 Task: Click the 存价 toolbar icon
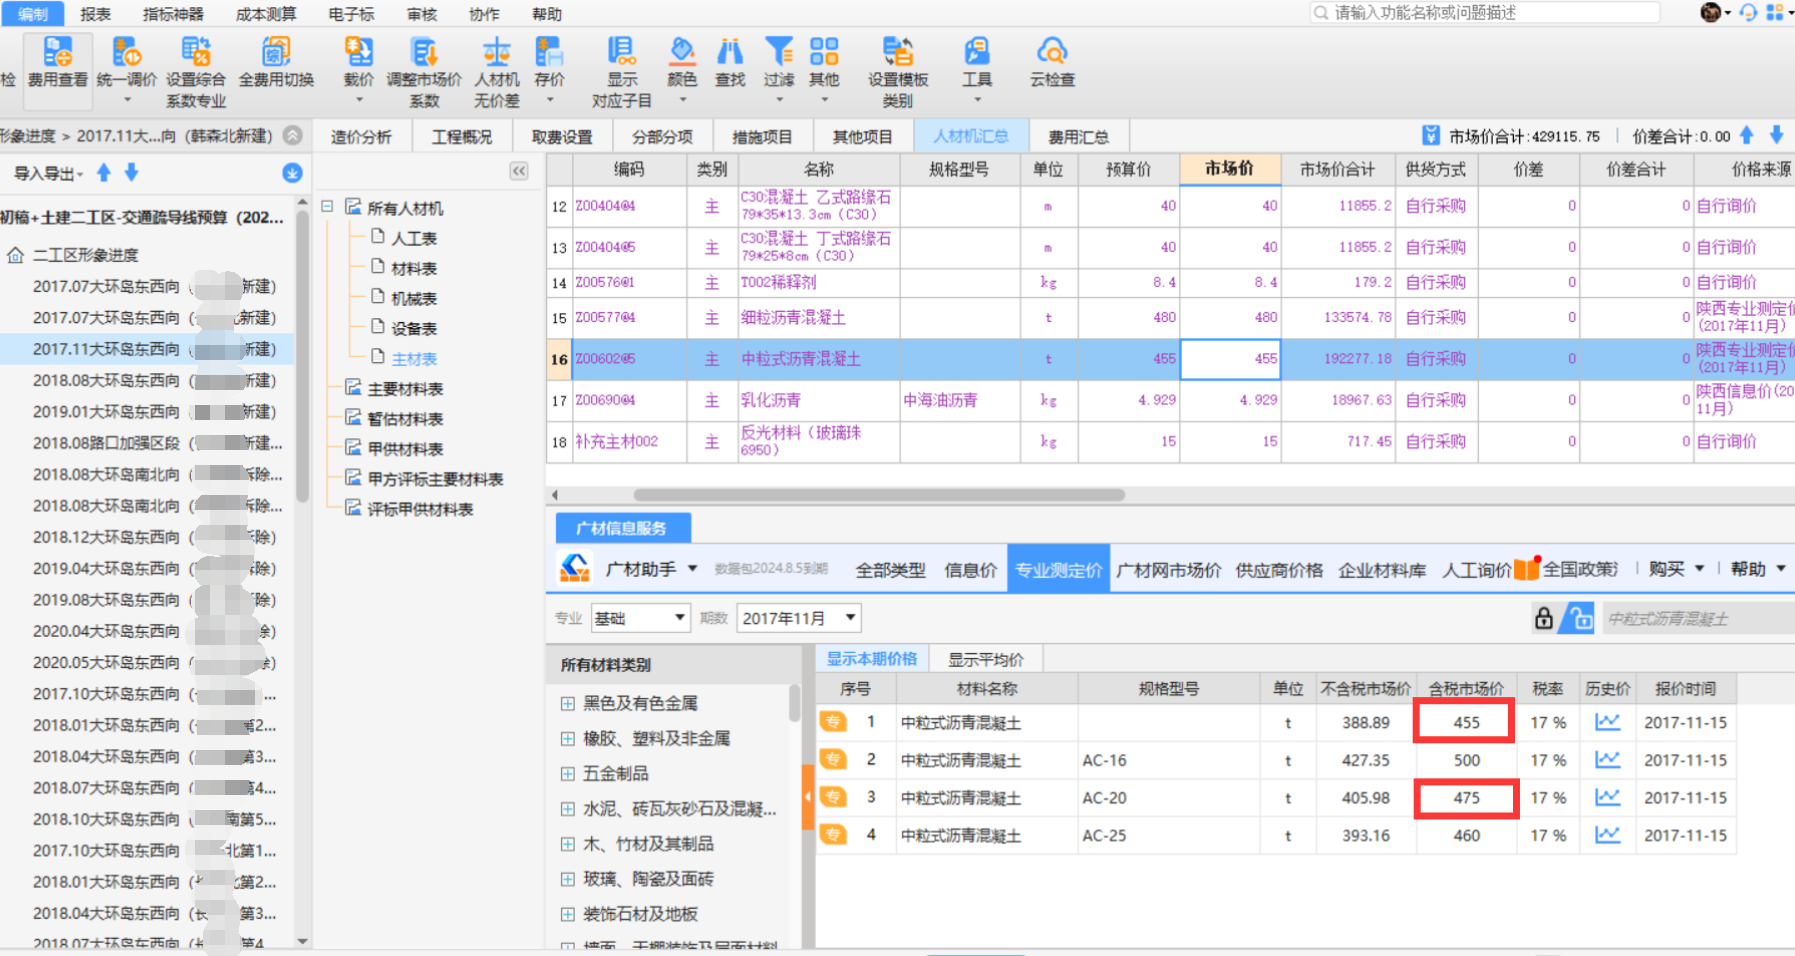click(549, 70)
